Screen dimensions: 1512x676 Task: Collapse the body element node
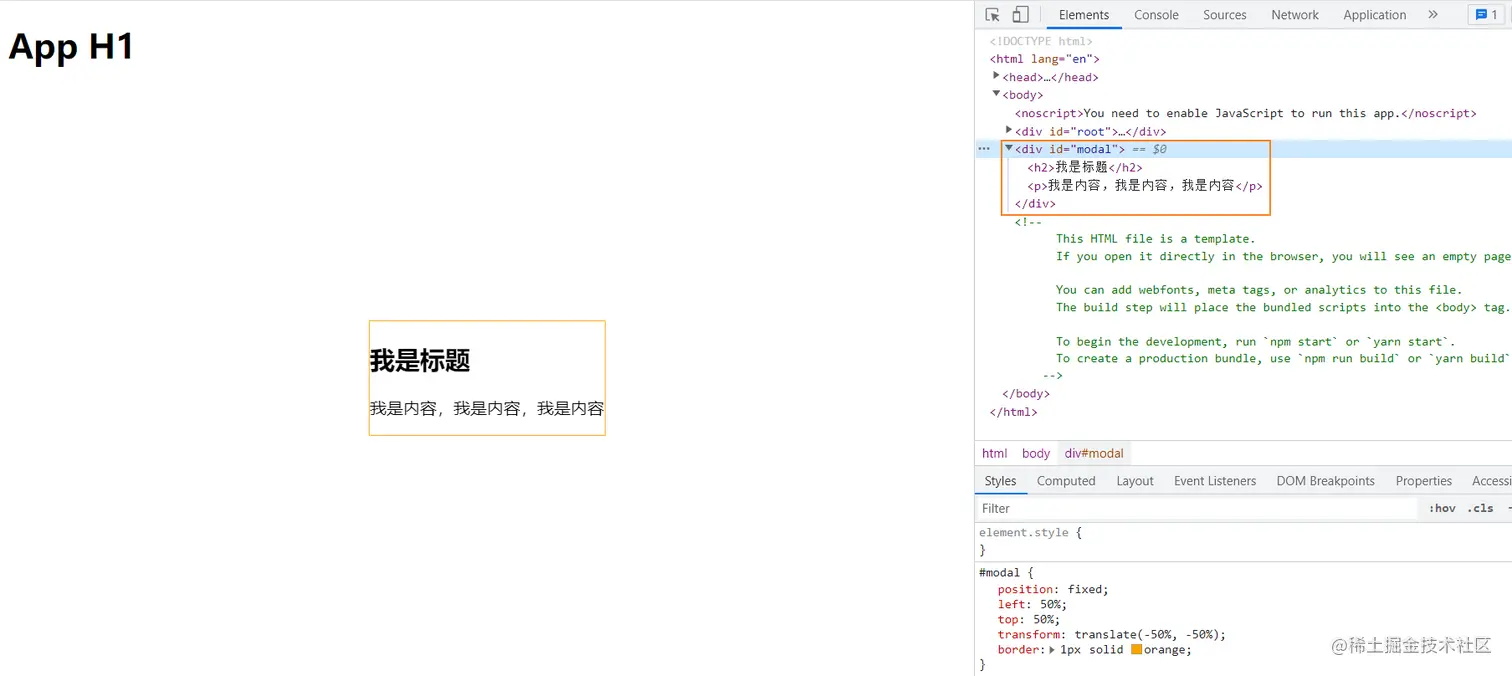(x=996, y=94)
